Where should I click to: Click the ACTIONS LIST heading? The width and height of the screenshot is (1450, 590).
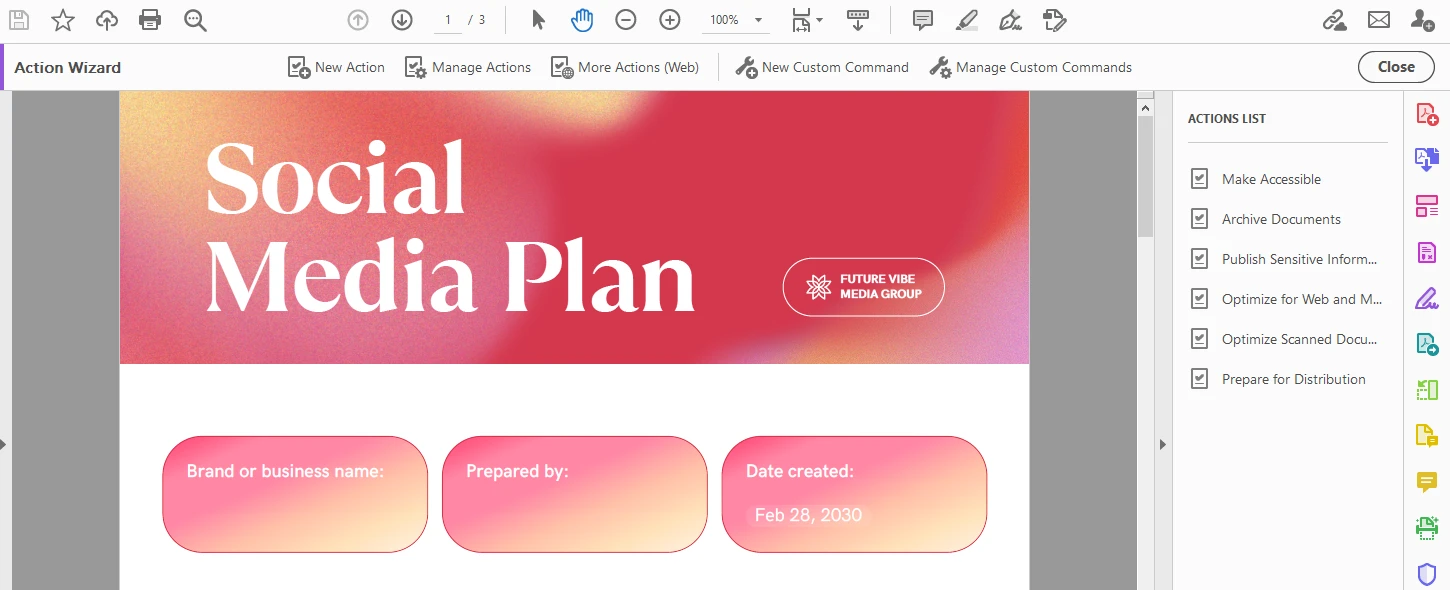pyautogui.click(x=1227, y=118)
